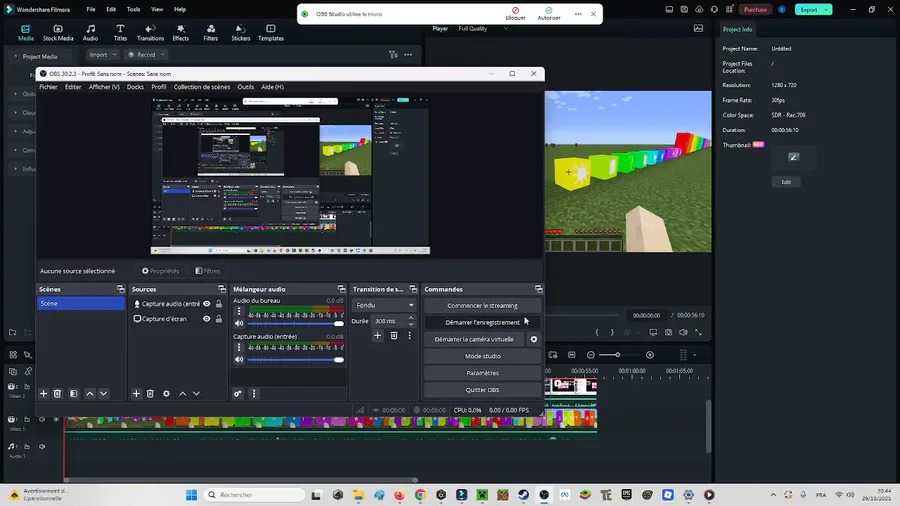Open Capture audio (entrée) mixer options menu
Viewport: 900px width, 506px height.
[x=239, y=347]
